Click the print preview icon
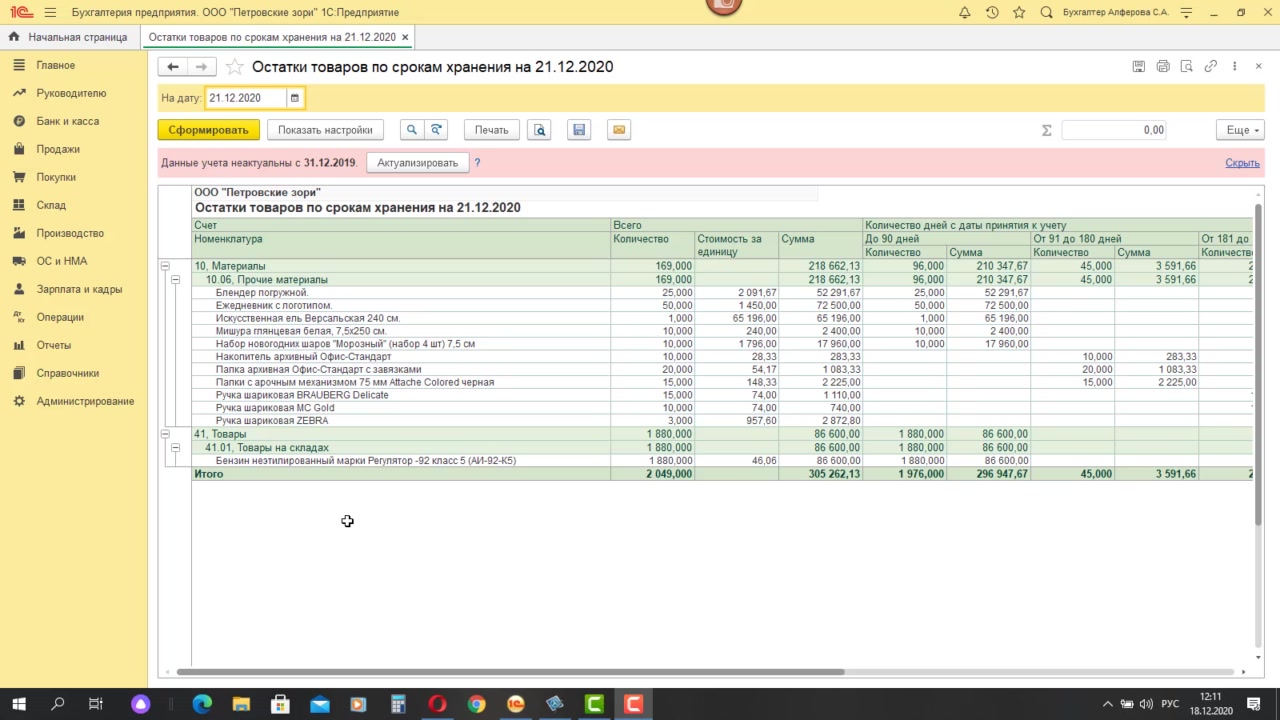This screenshot has height=720, width=1280. 540,130
